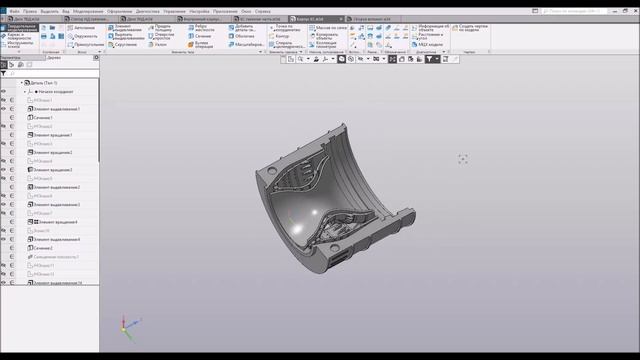Select the Автолиния sketch tool

point(82,28)
